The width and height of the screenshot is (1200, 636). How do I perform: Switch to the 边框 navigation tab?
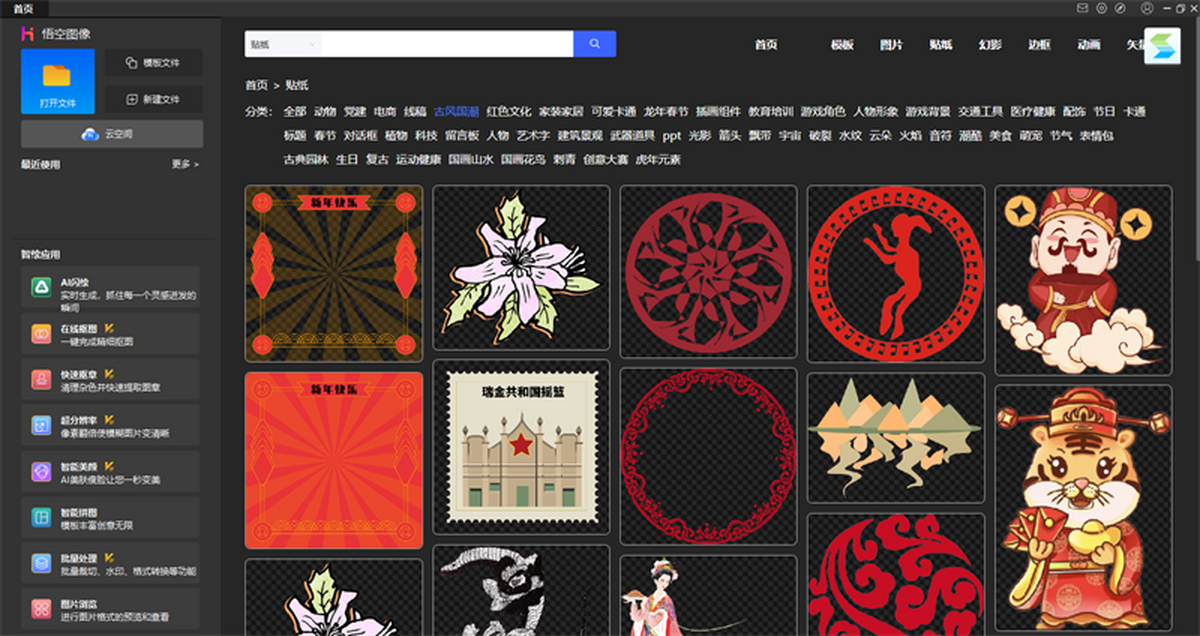click(x=1039, y=45)
